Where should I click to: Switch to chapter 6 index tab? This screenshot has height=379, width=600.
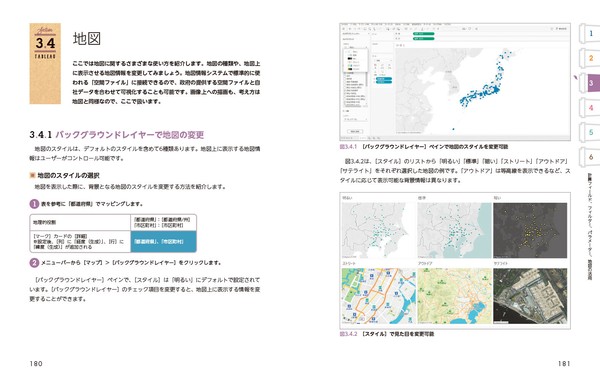coord(590,157)
